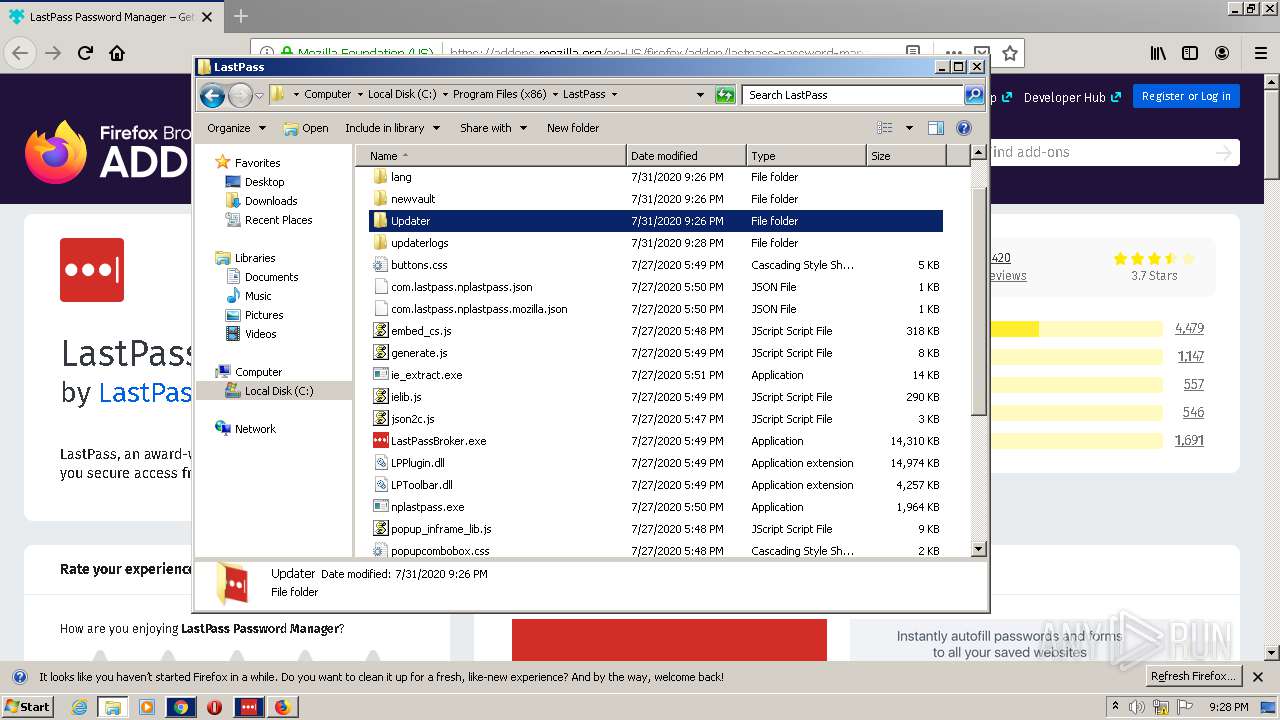The width and height of the screenshot is (1280, 720).
Task: Open Videos library
Action: 260,334
